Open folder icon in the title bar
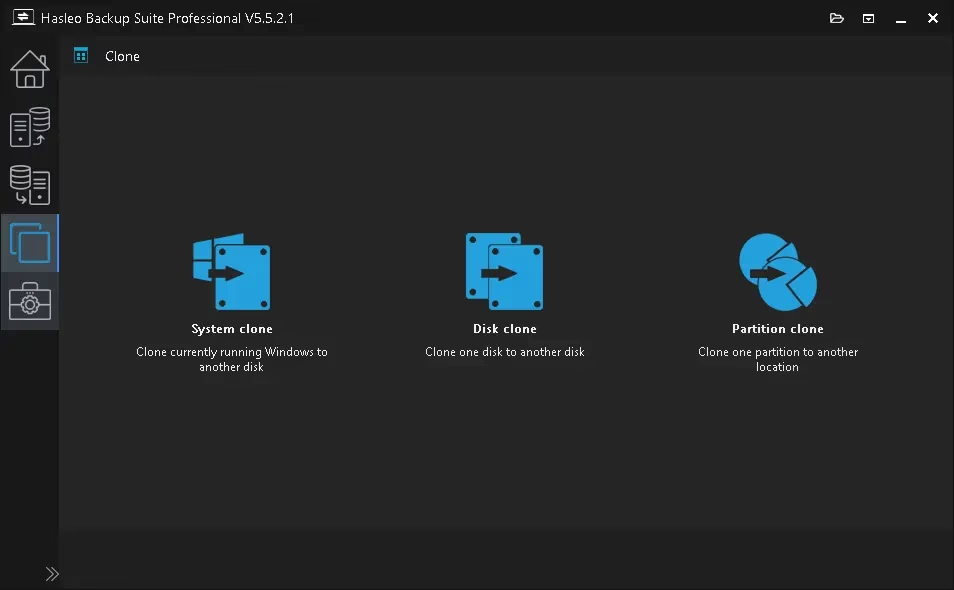This screenshot has width=954, height=590. pos(837,18)
